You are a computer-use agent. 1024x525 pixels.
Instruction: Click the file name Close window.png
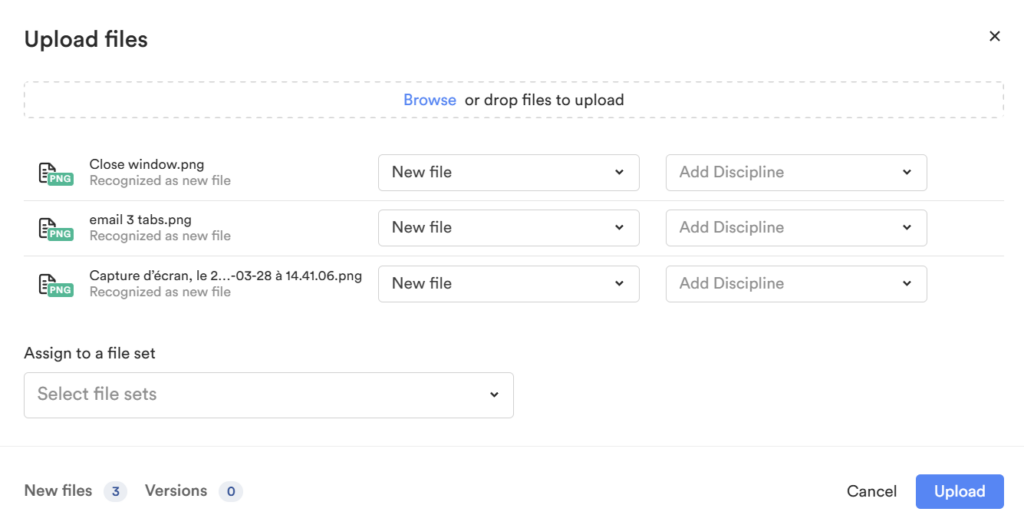point(146,165)
